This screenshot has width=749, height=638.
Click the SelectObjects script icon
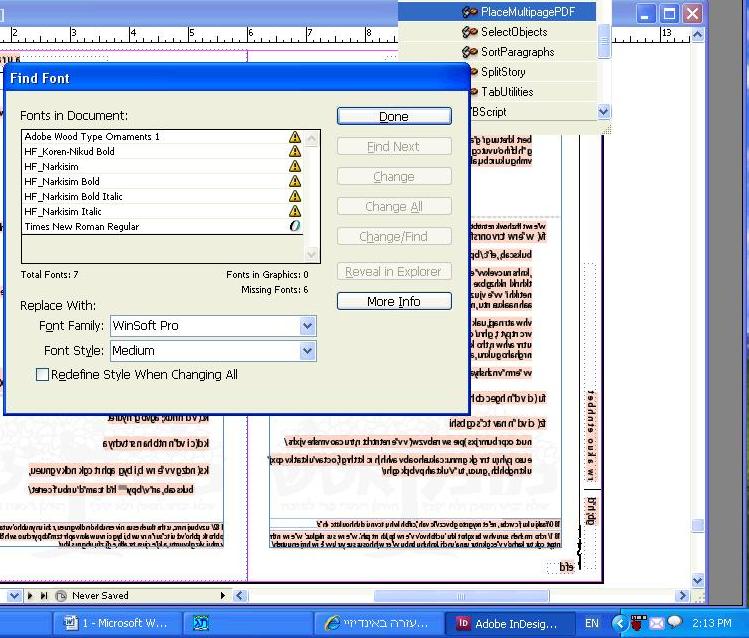(470, 32)
